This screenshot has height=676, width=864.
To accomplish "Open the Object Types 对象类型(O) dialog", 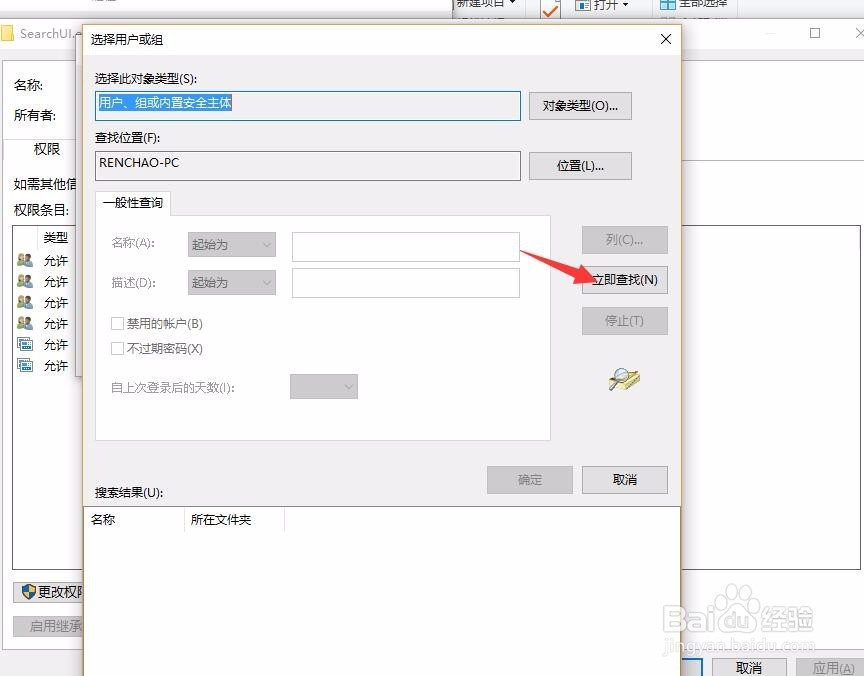I will [x=580, y=105].
